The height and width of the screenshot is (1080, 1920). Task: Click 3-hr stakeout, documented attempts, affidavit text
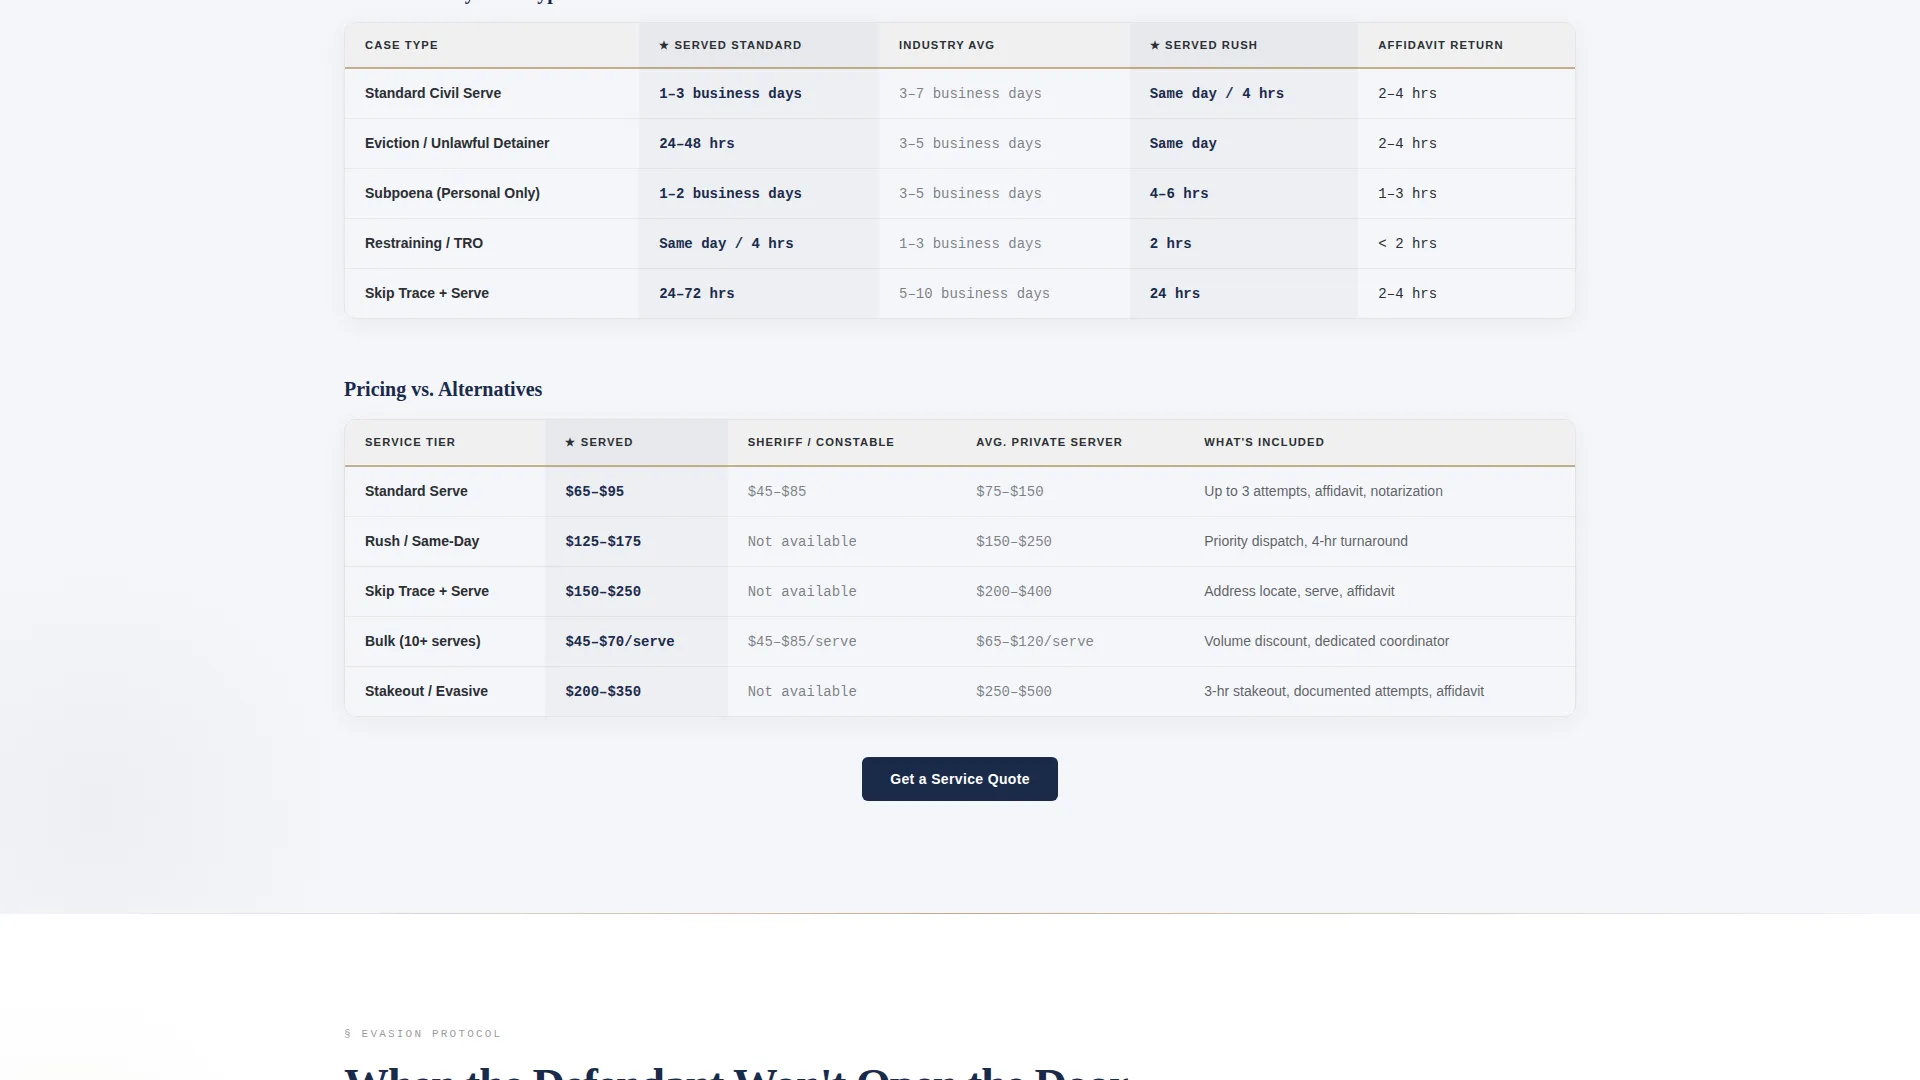tap(1344, 691)
